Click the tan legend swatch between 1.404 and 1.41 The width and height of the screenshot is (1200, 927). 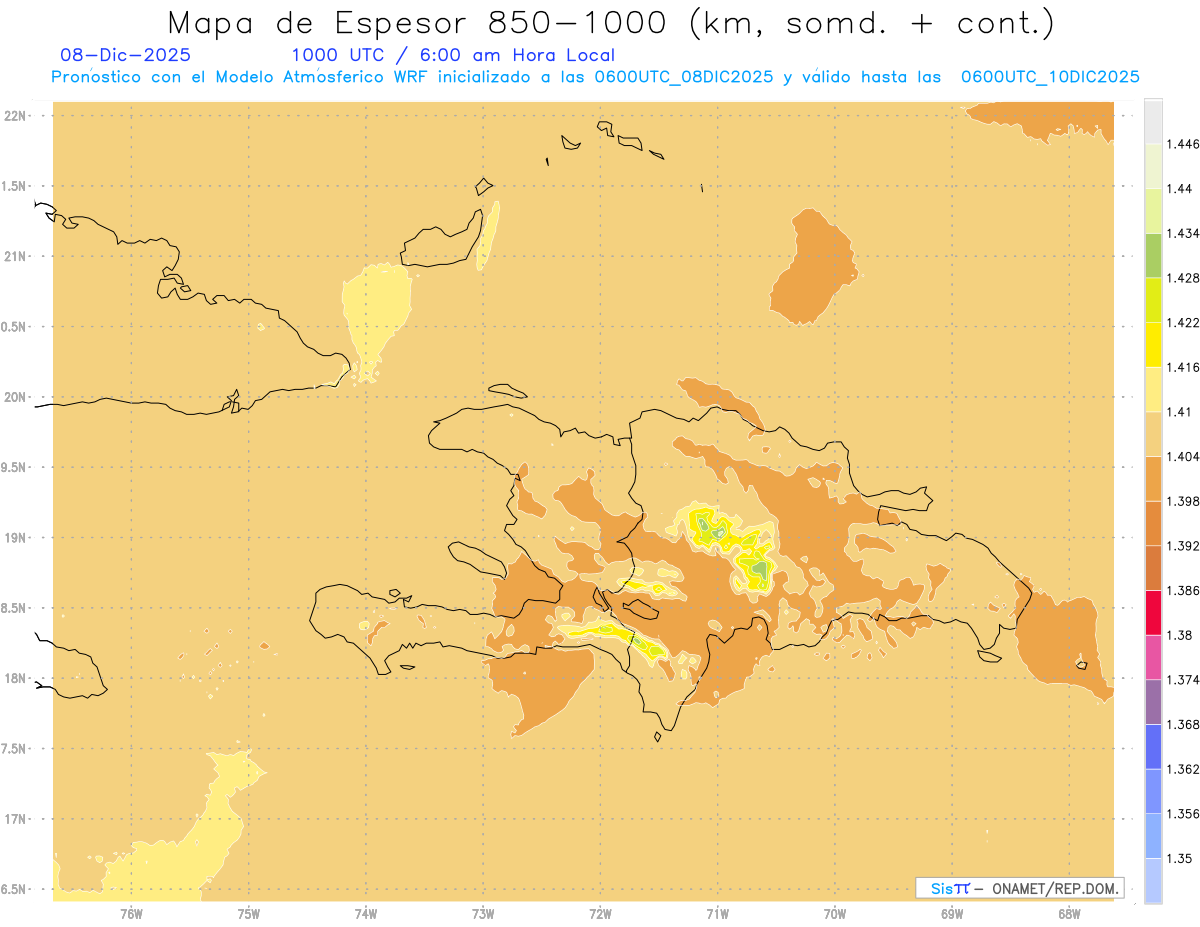point(1153,433)
